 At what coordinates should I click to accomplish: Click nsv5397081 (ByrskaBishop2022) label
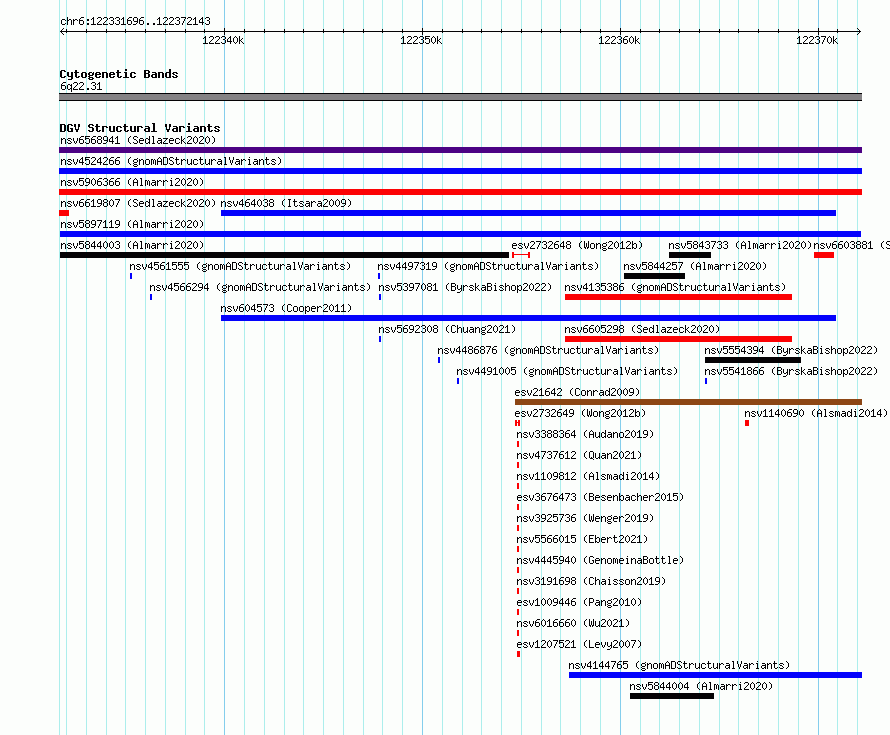click(465, 287)
